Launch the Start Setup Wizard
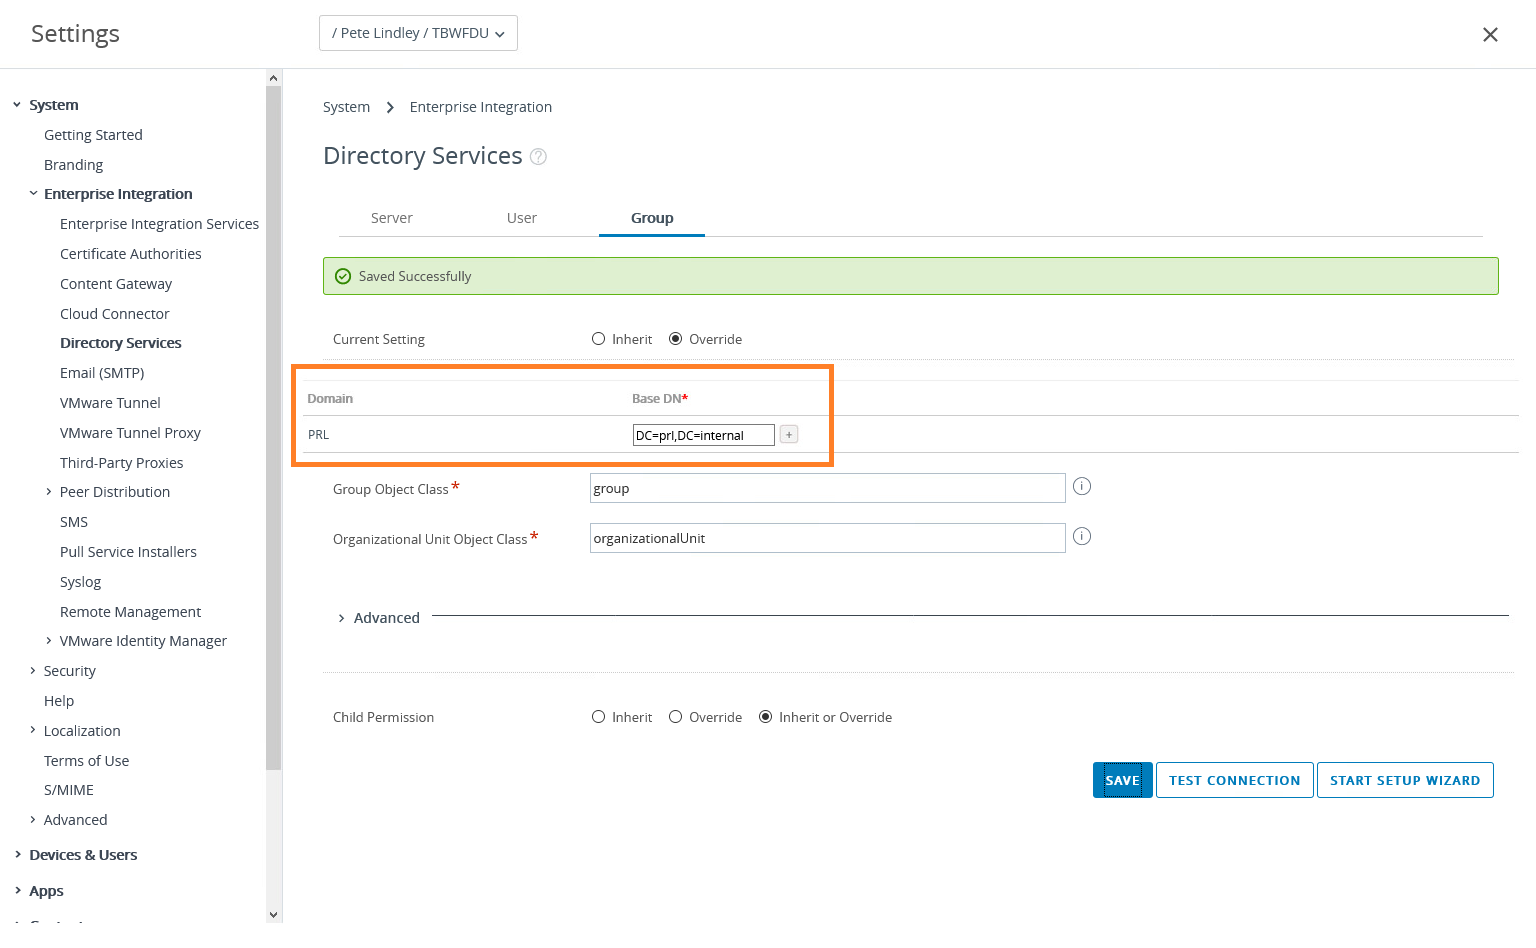The height and width of the screenshot is (948, 1536). click(x=1404, y=781)
